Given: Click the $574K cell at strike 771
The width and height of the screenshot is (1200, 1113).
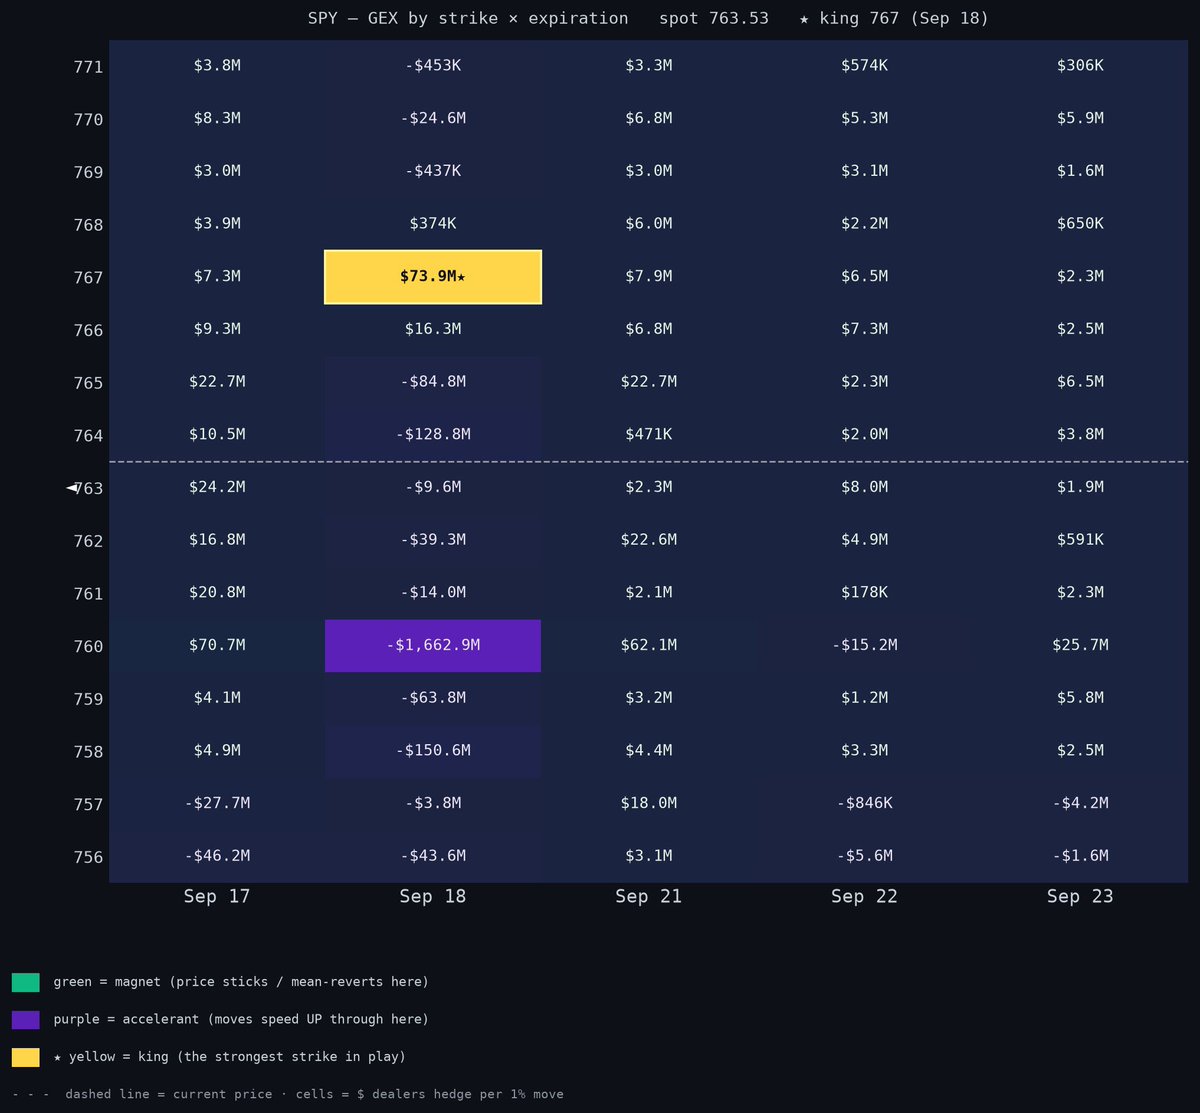Looking at the screenshot, I should click(x=865, y=66).
